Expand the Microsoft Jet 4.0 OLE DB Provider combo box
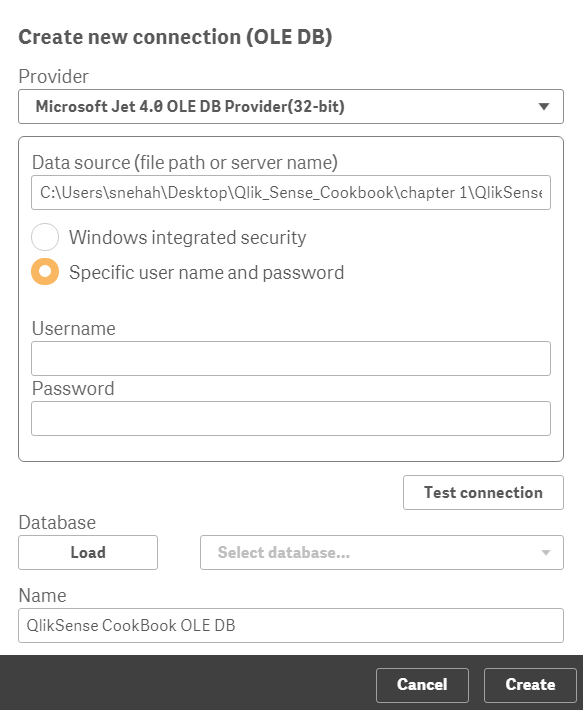This screenshot has width=583, height=710. 291,106
